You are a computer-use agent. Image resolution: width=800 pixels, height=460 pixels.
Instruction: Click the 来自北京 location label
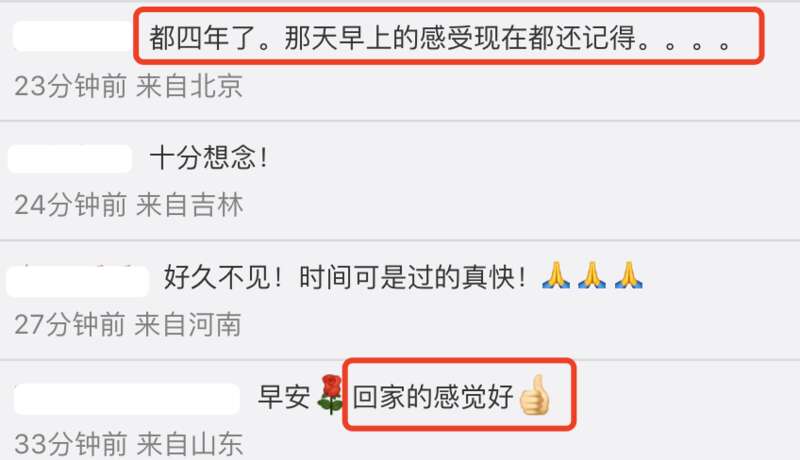pyautogui.click(x=189, y=86)
